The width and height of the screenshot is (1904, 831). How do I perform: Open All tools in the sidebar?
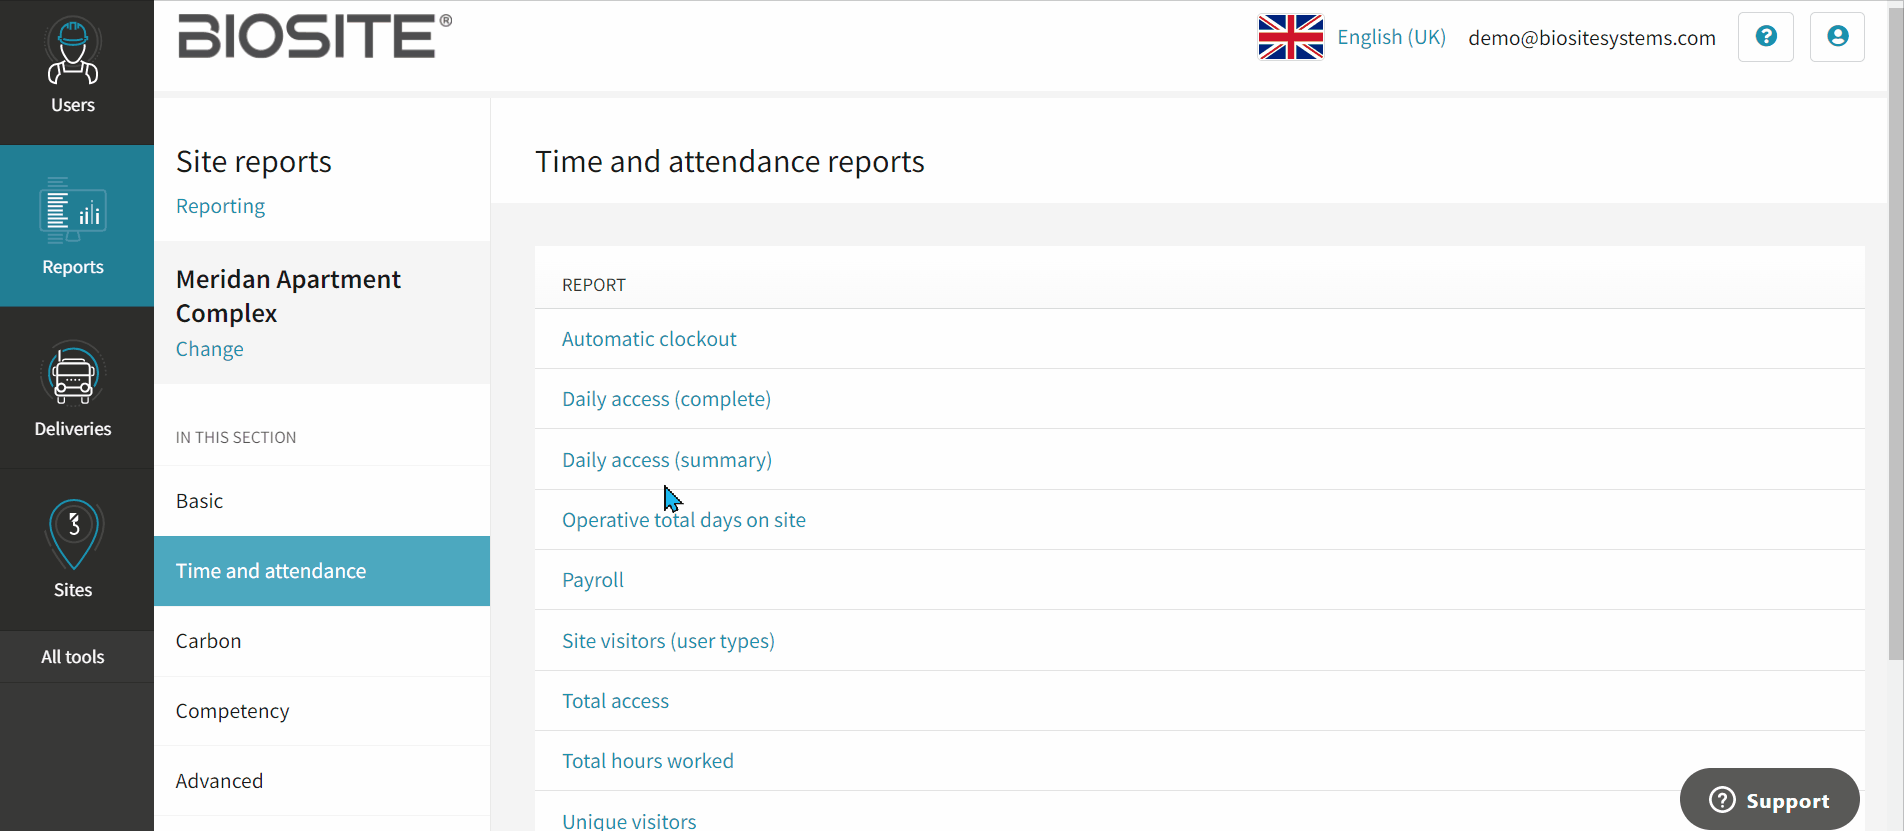click(x=73, y=657)
